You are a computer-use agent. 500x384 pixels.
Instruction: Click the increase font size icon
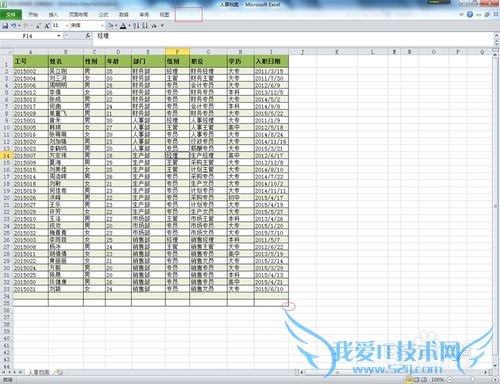(47, 26)
